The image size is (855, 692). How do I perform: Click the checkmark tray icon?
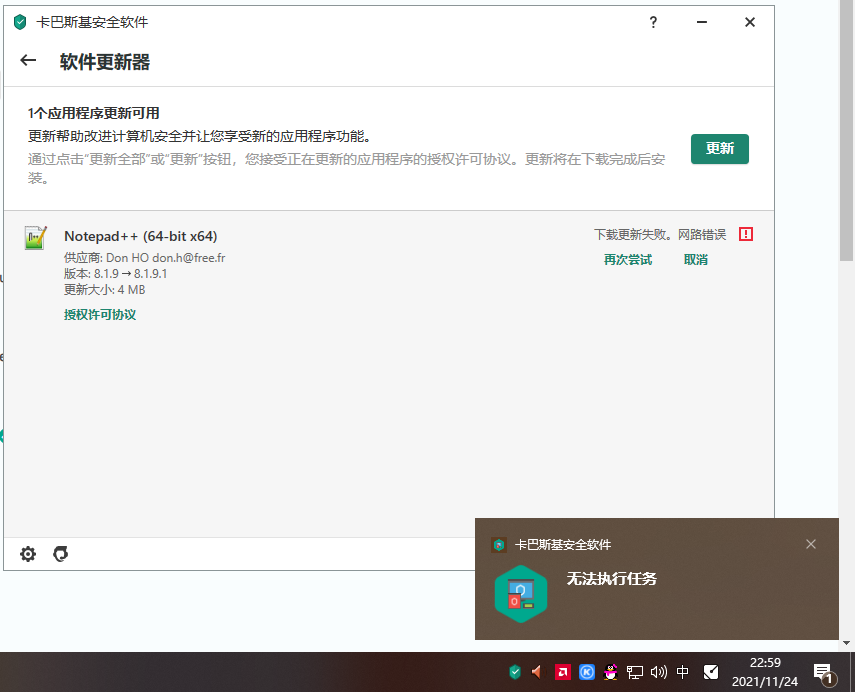point(711,672)
